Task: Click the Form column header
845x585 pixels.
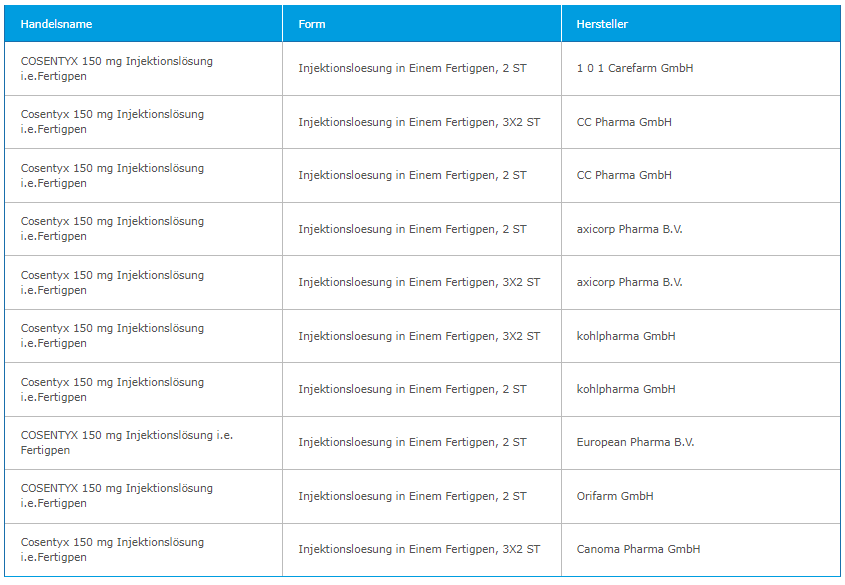Action: (312, 24)
